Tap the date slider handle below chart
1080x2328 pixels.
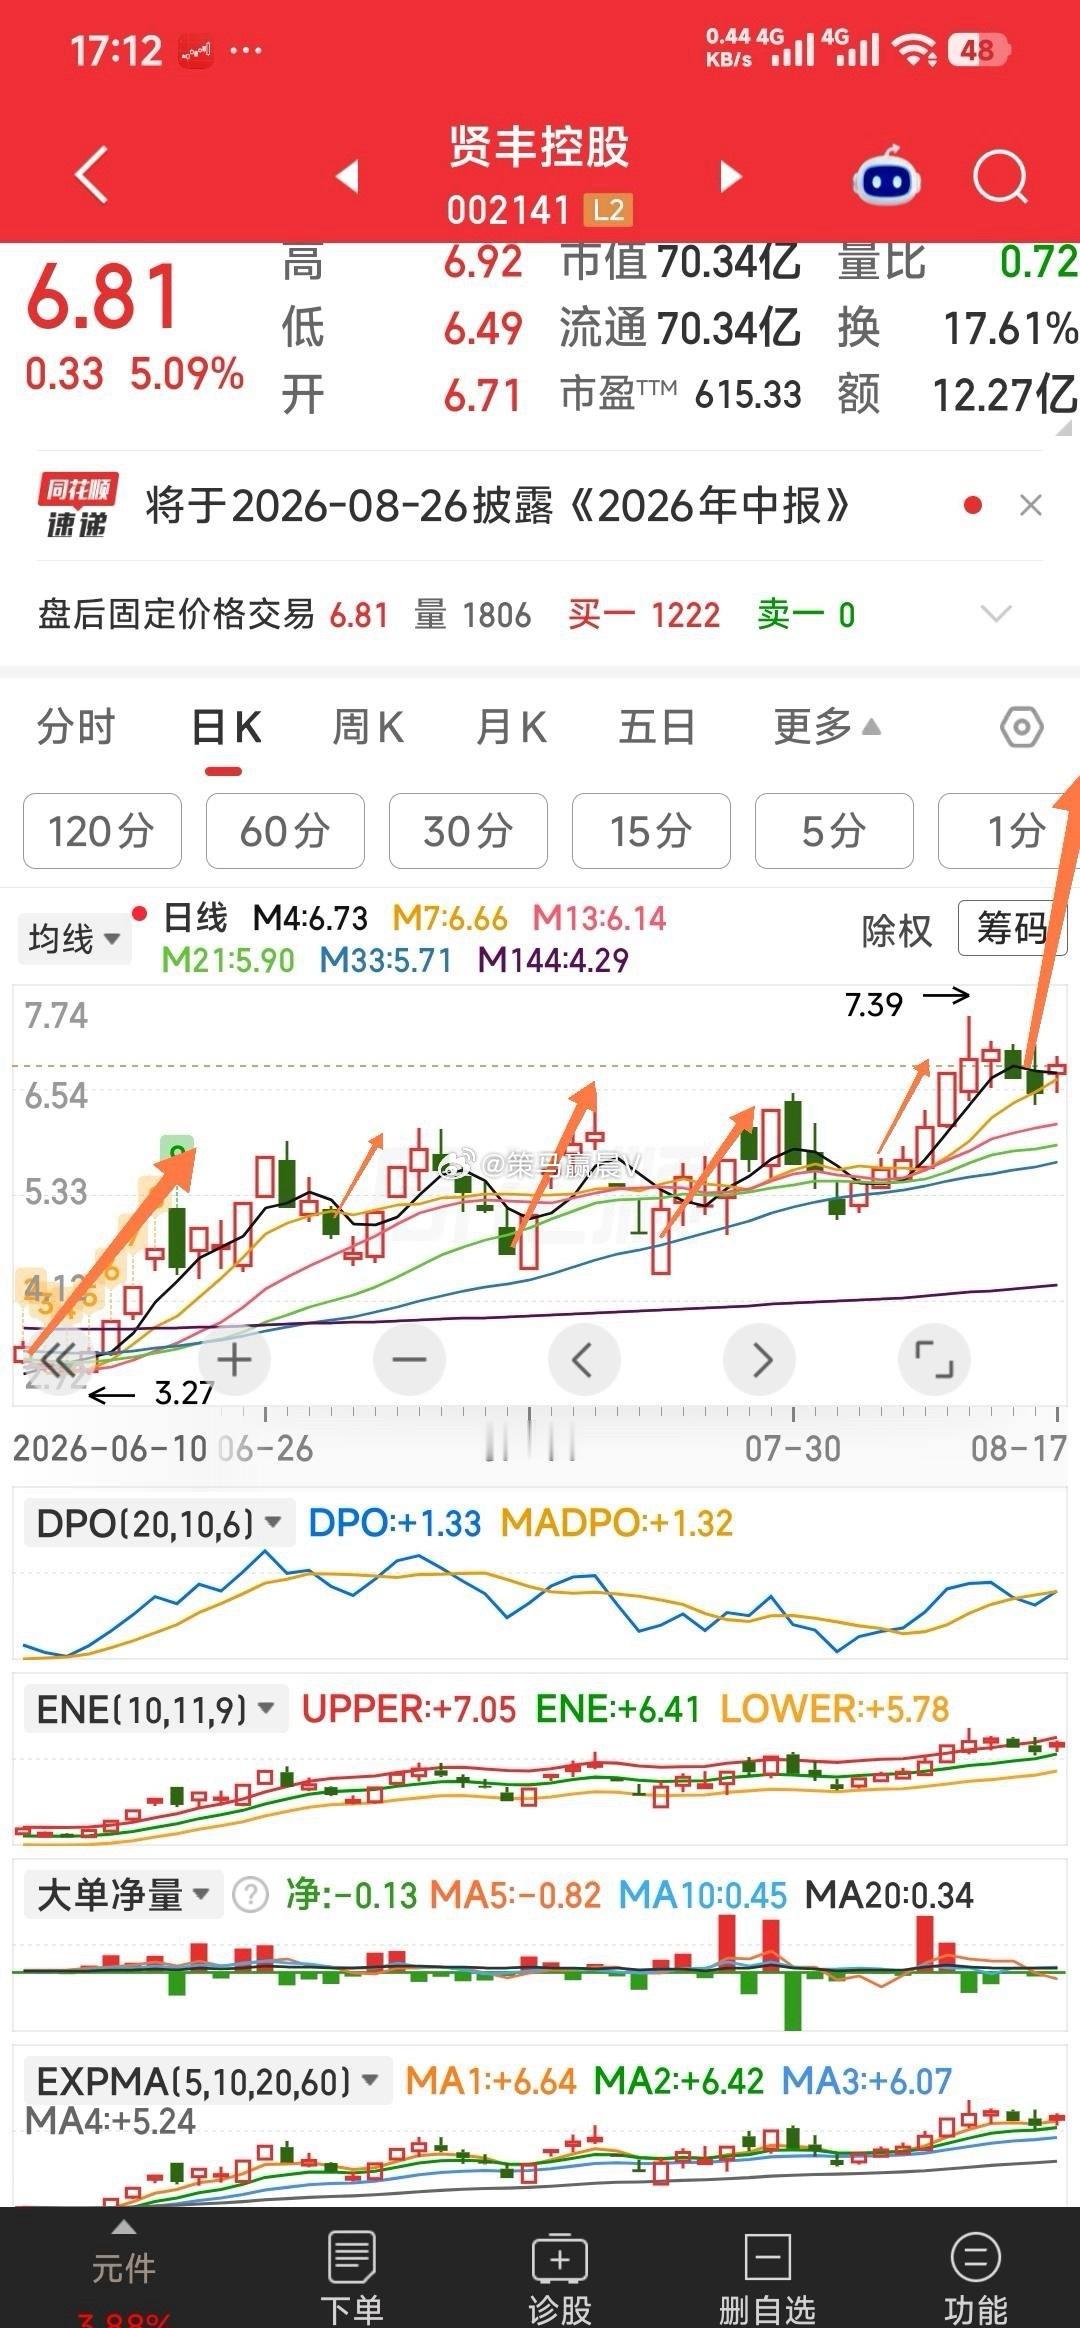point(530,1440)
